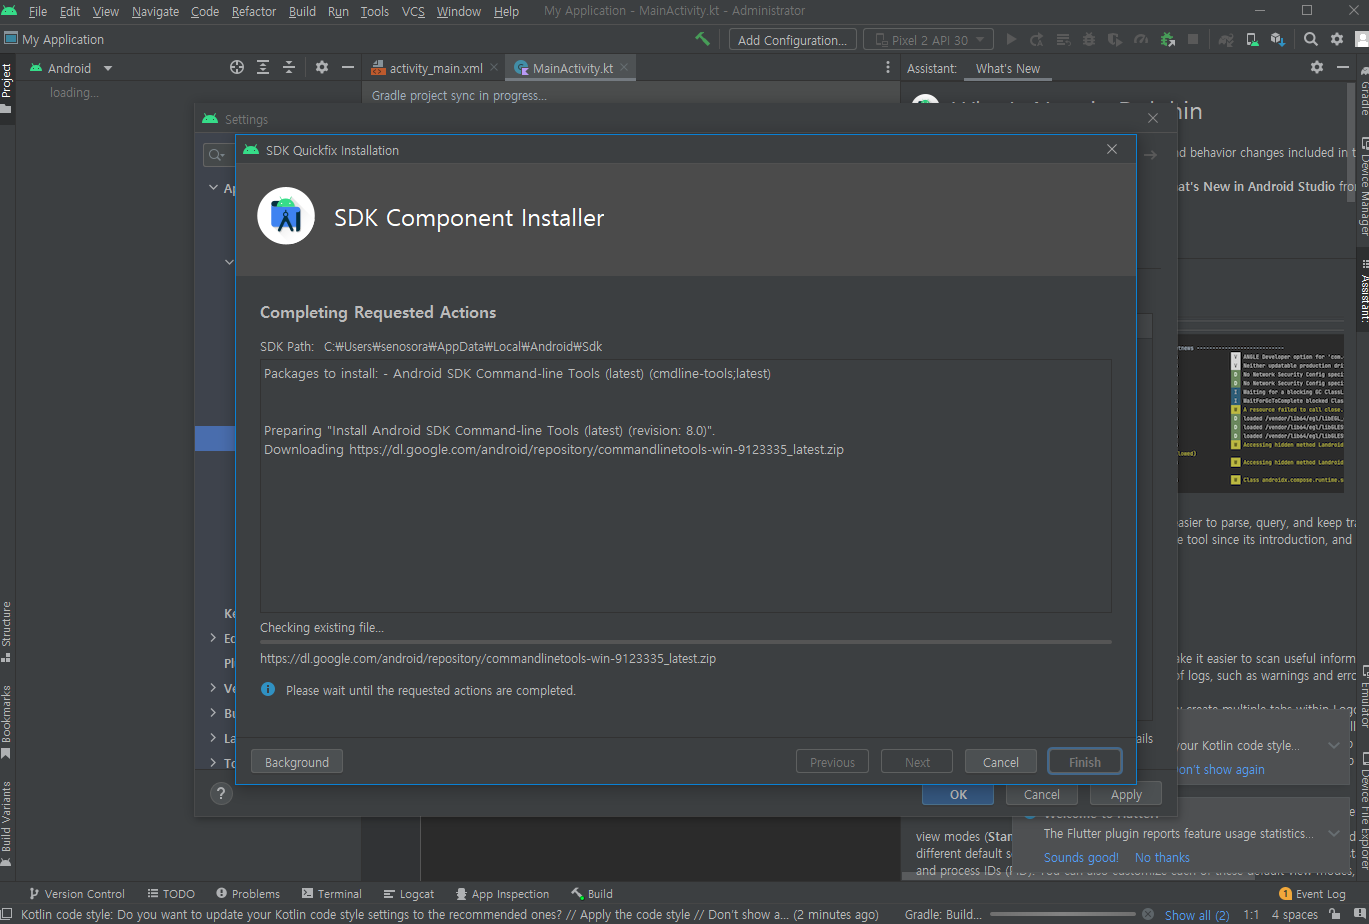This screenshot has height=924, width=1369.
Task: Open Project panel options gear
Action: (x=322, y=67)
